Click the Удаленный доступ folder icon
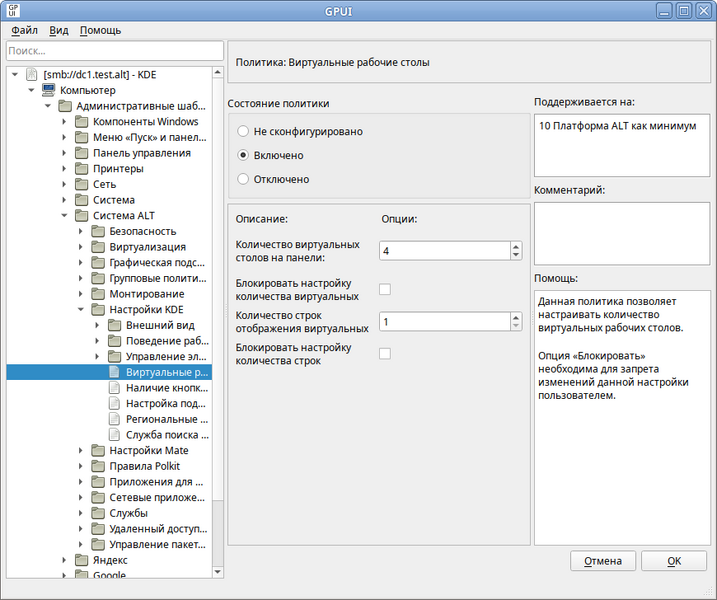The width and height of the screenshot is (717, 600). pos(98,528)
